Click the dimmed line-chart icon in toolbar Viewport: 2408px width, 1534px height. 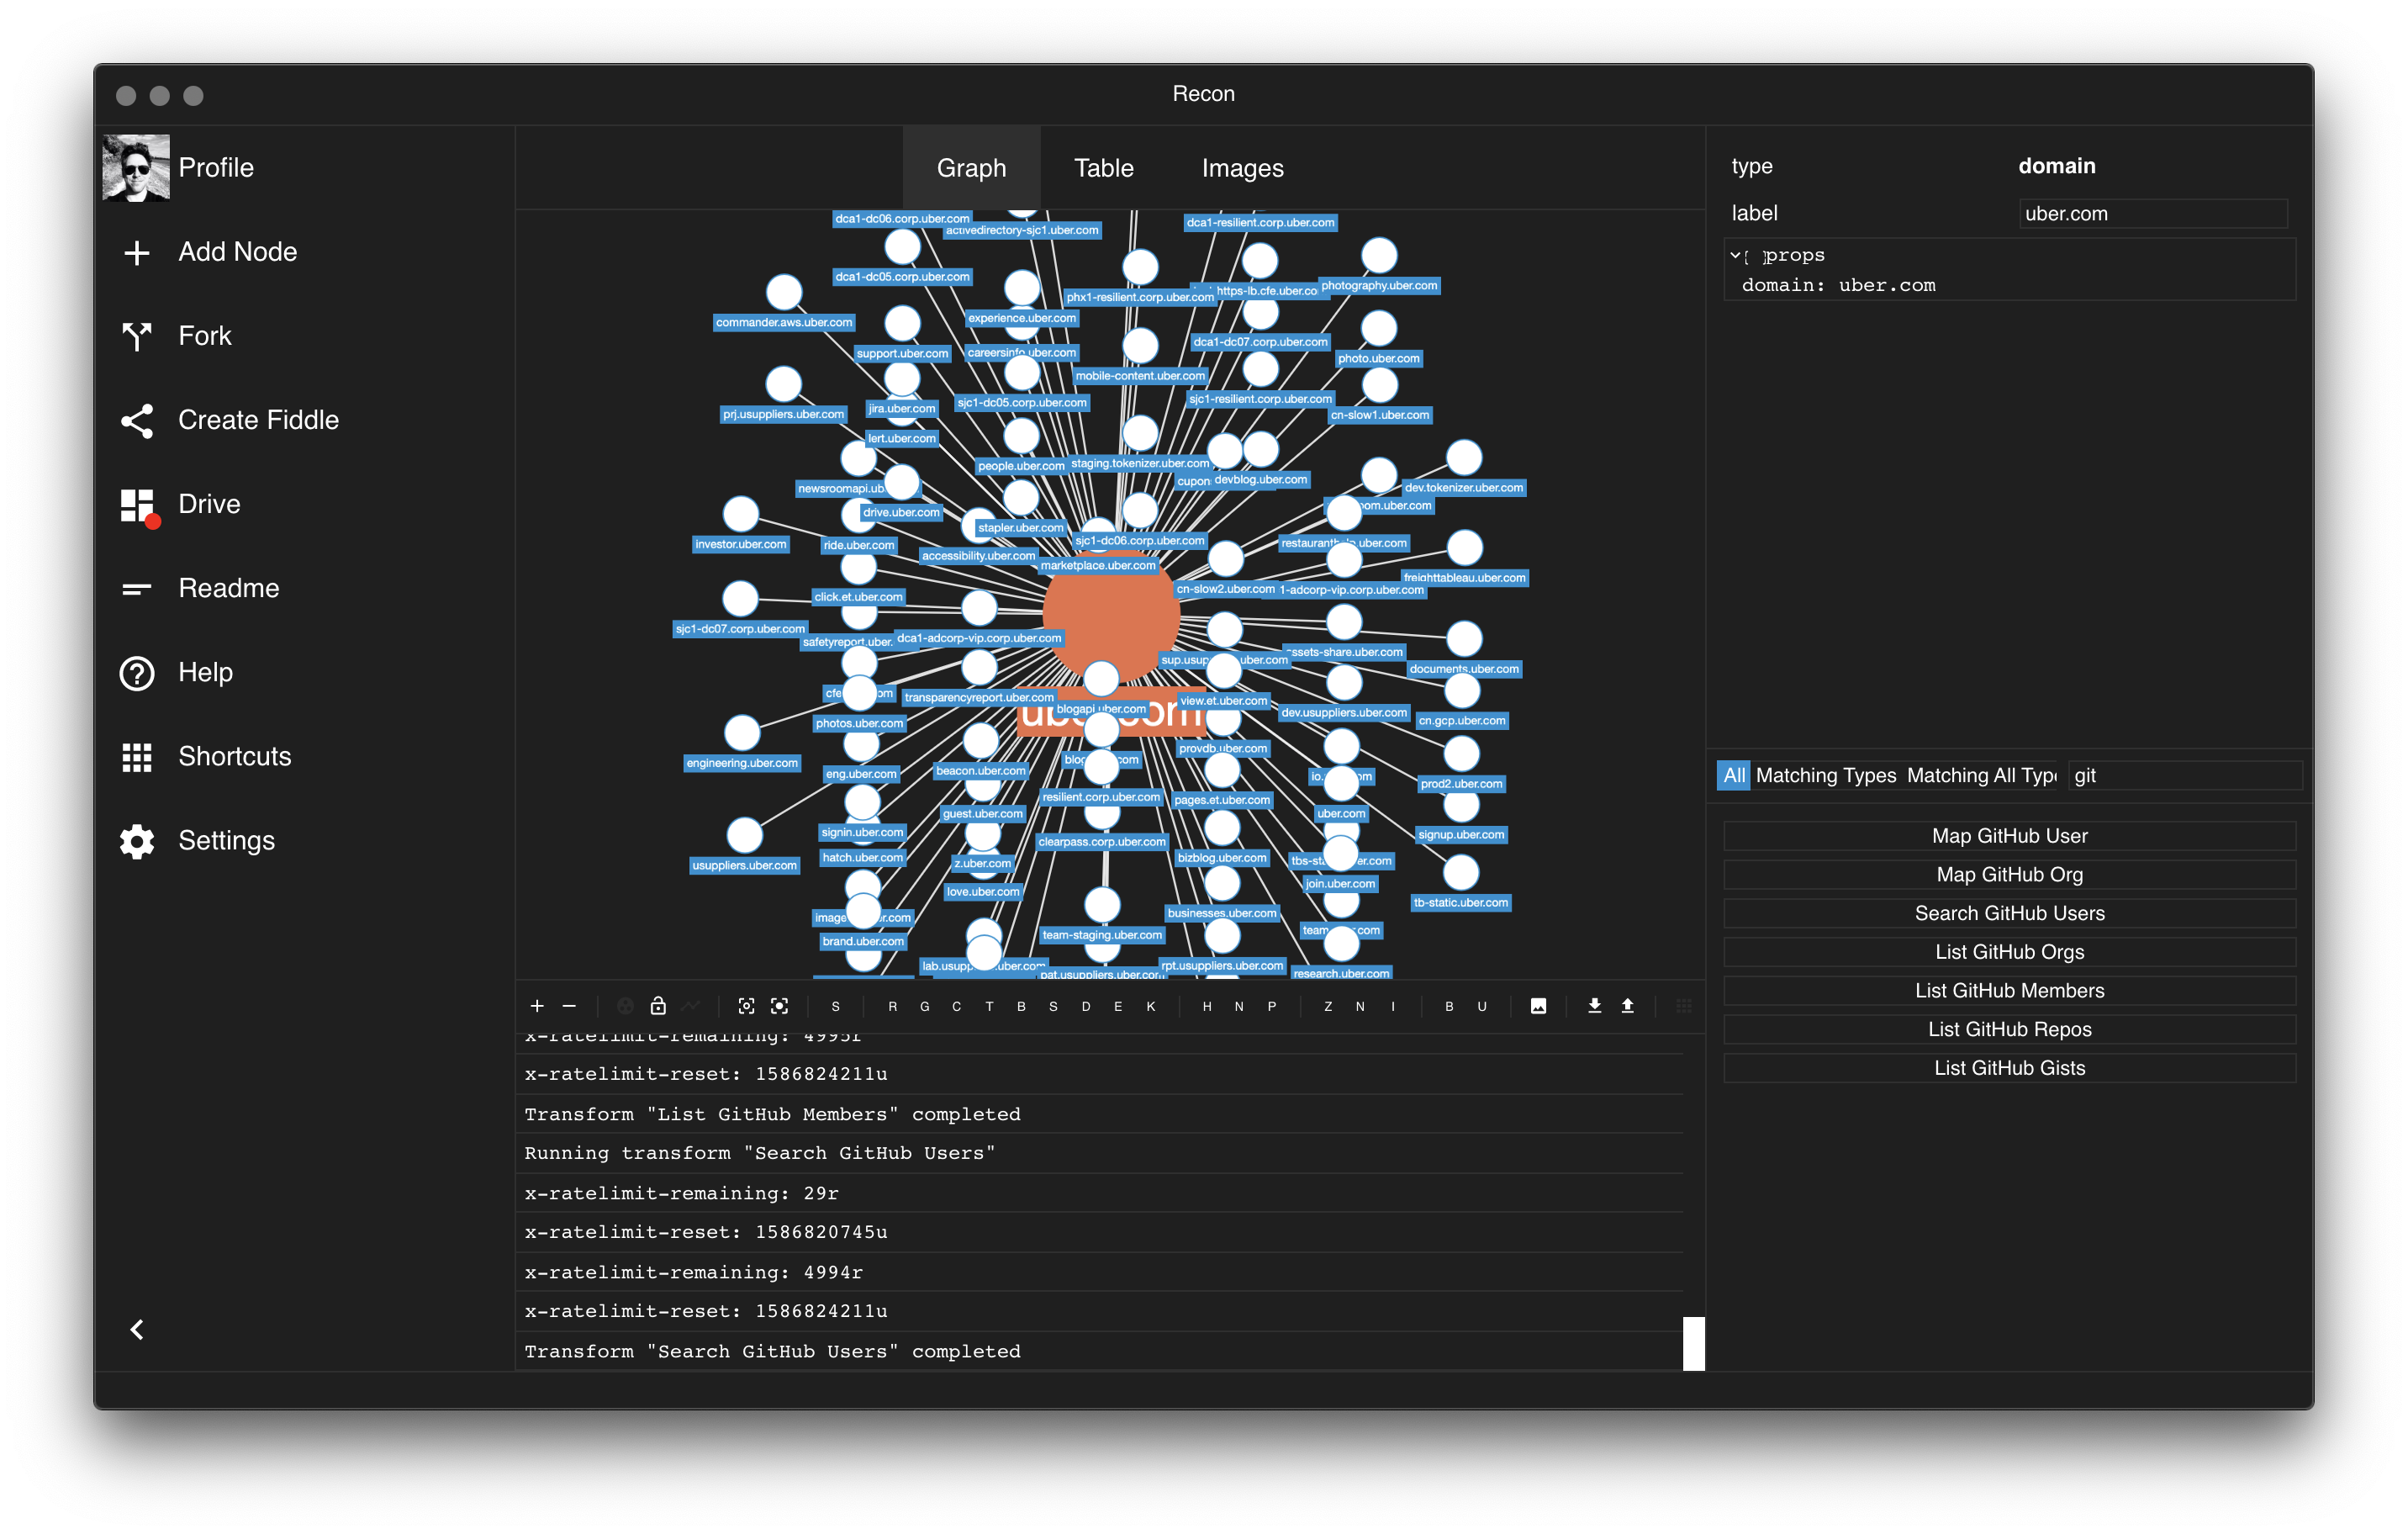(691, 1006)
